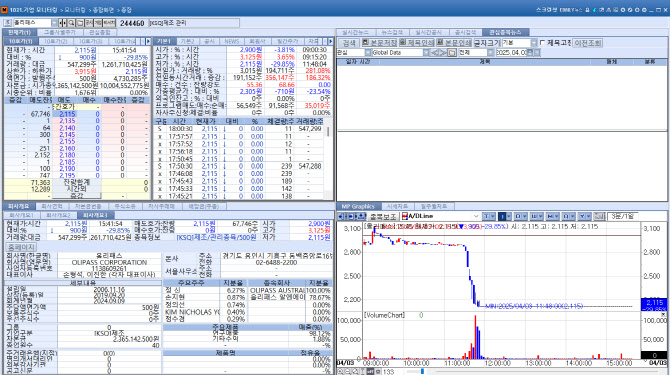Open the folder icon beside stock search
Viewport: 670px width, 375px height.
pyautogui.click(x=80, y=23)
